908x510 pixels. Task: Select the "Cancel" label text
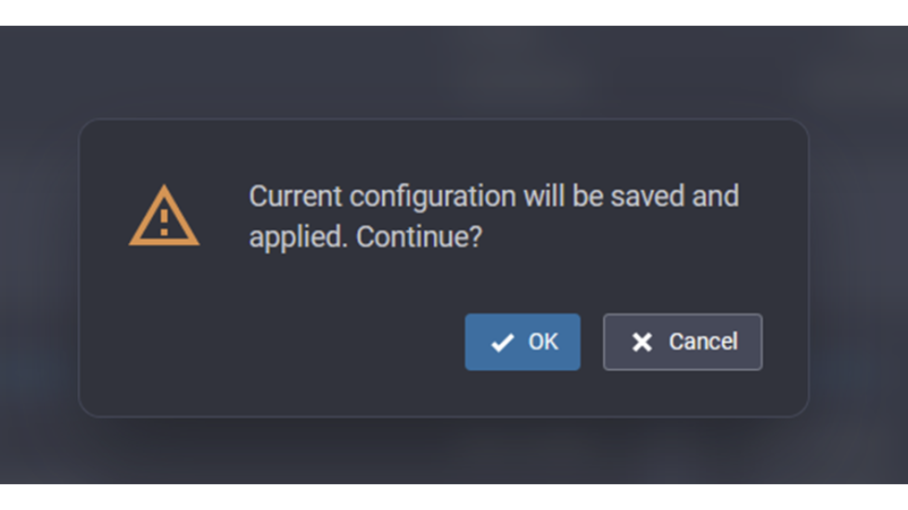[x=704, y=342]
